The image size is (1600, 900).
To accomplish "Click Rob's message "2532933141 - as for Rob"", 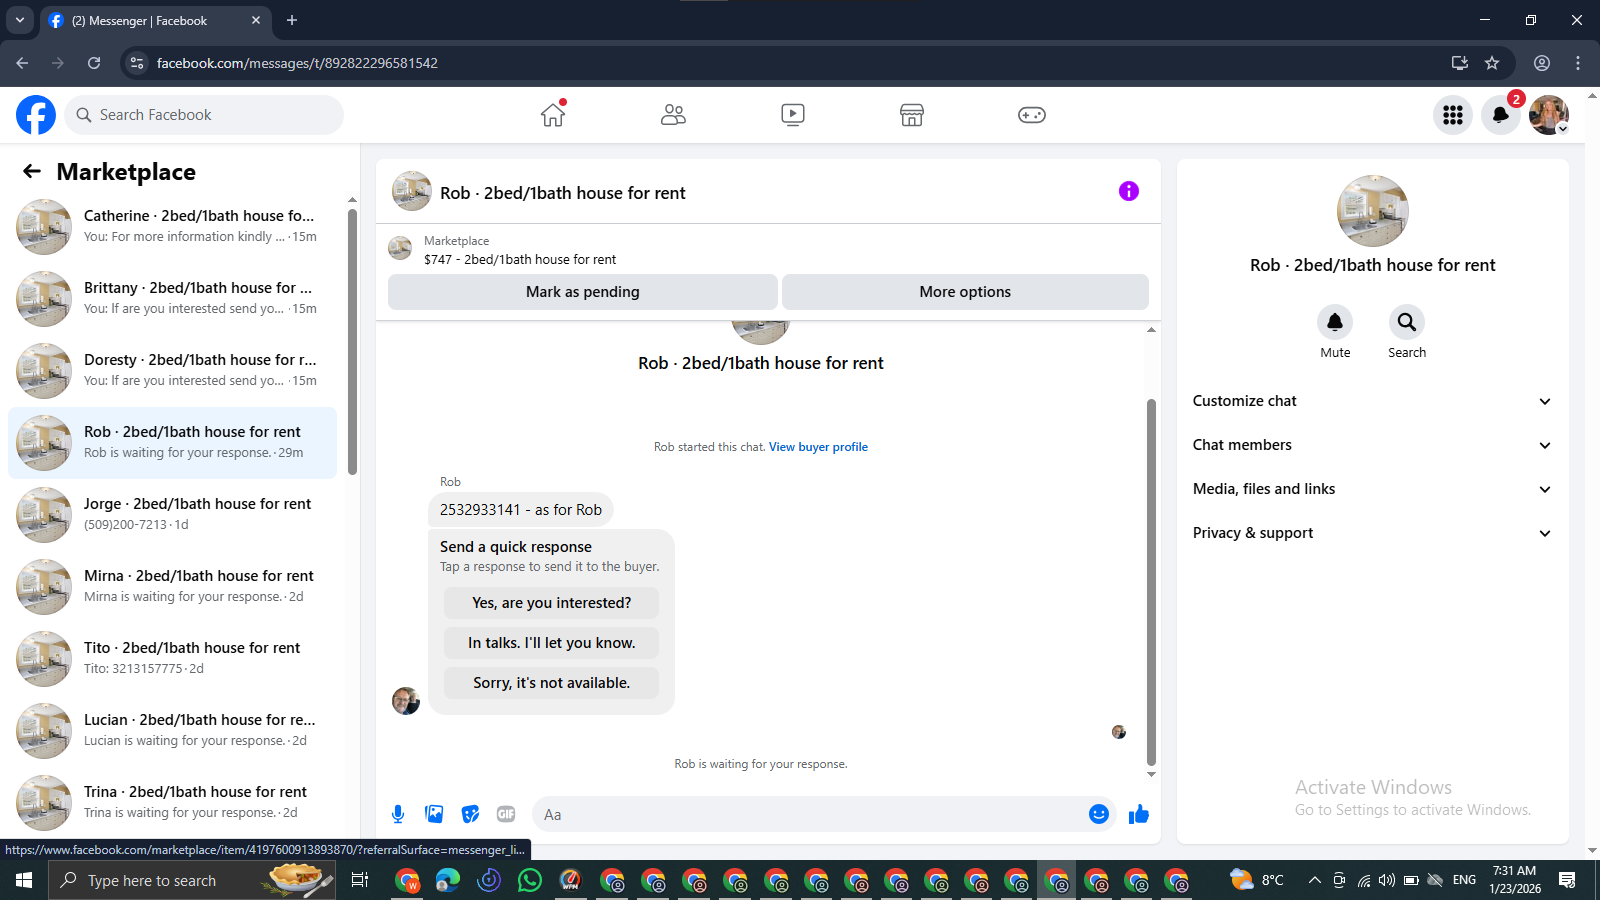I will [x=521, y=510].
